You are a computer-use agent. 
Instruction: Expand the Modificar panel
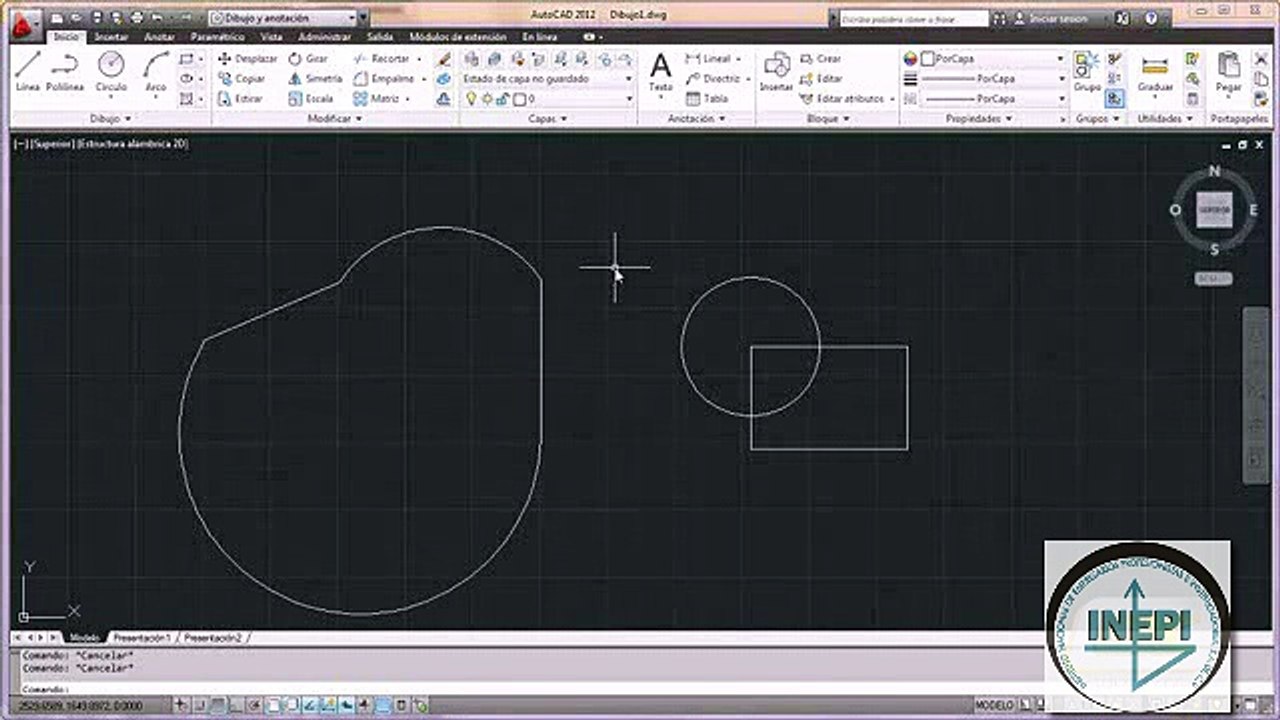click(335, 118)
